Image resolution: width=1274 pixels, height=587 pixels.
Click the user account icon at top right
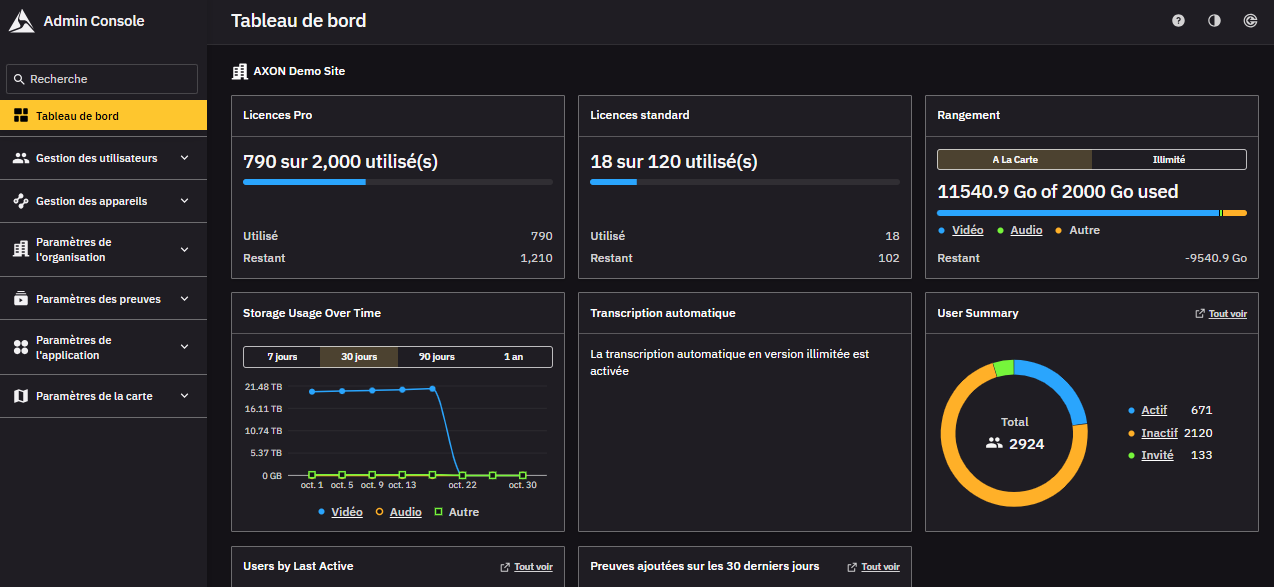[1250, 21]
